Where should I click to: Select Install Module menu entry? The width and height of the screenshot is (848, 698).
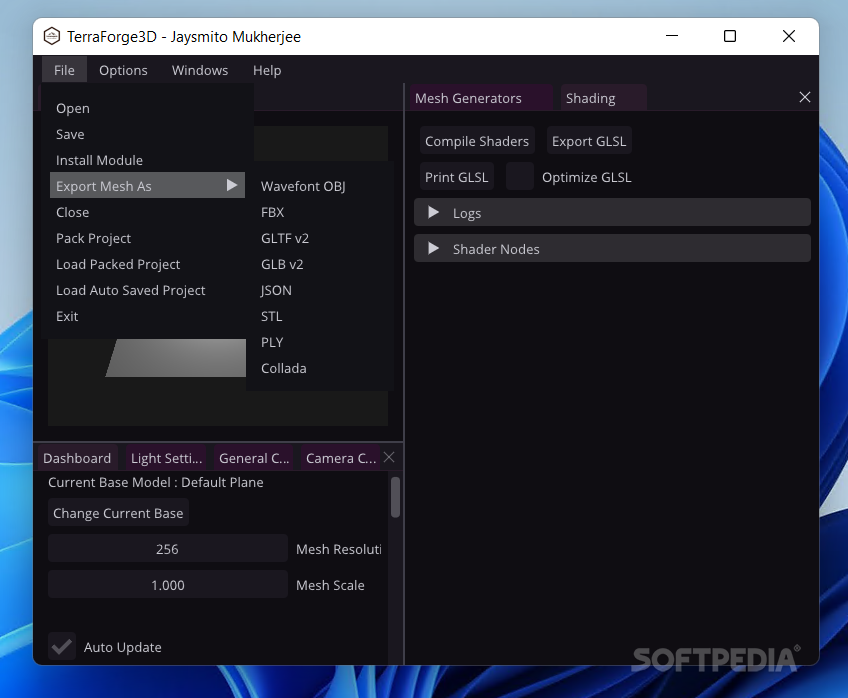pos(147,160)
